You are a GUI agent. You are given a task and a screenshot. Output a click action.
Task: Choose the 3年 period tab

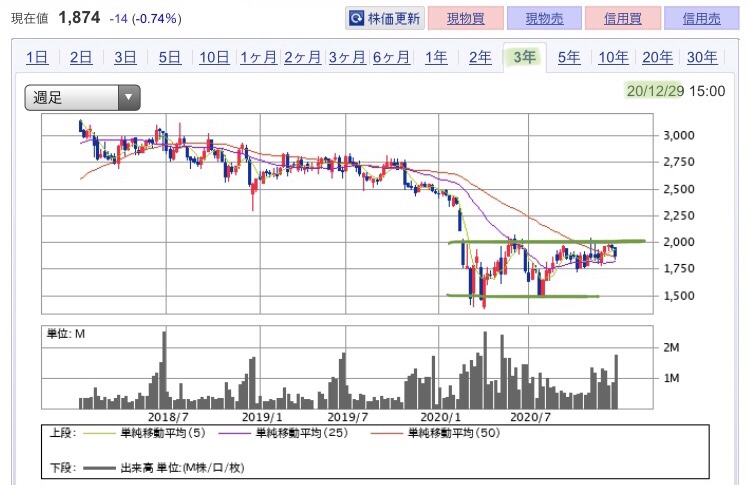[524, 57]
